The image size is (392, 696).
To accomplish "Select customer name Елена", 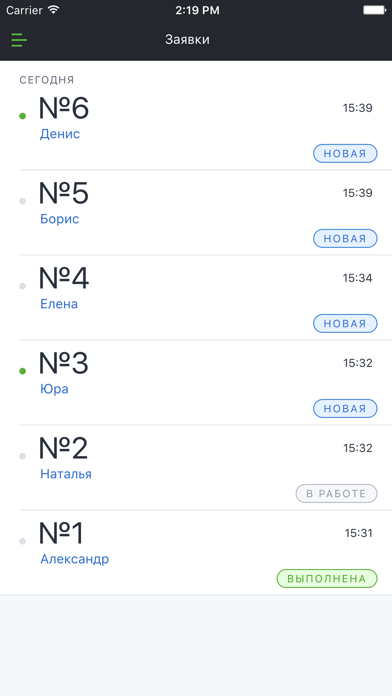I will (59, 304).
